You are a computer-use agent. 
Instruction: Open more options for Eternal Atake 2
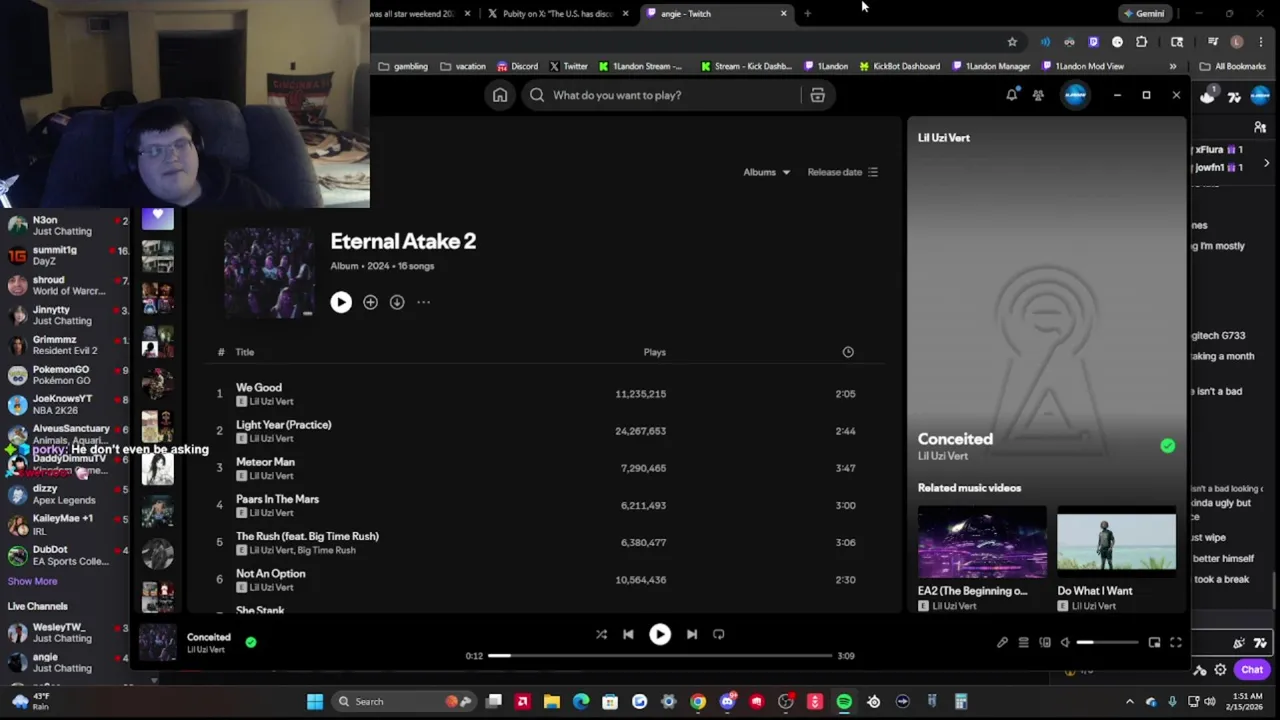tap(423, 302)
